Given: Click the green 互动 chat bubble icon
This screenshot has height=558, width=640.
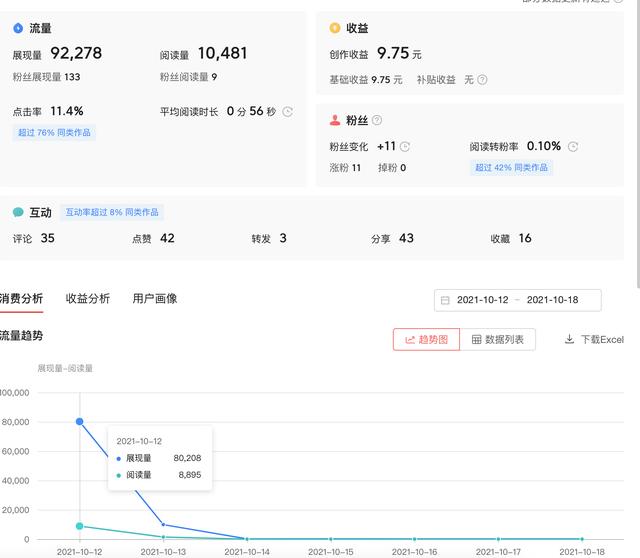Looking at the screenshot, I should pos(18,212).
